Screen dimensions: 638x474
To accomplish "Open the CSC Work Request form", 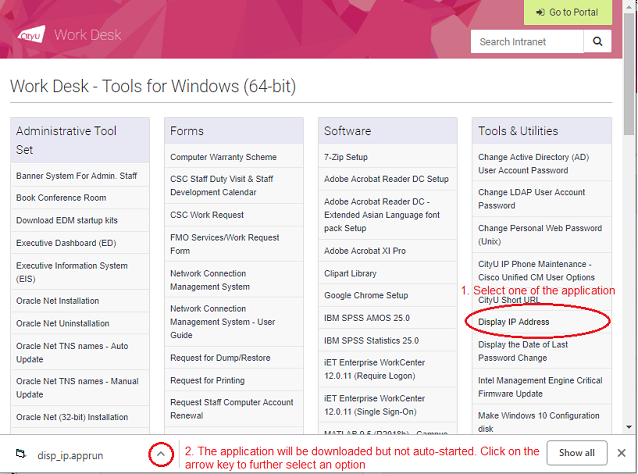I will 207,215.
